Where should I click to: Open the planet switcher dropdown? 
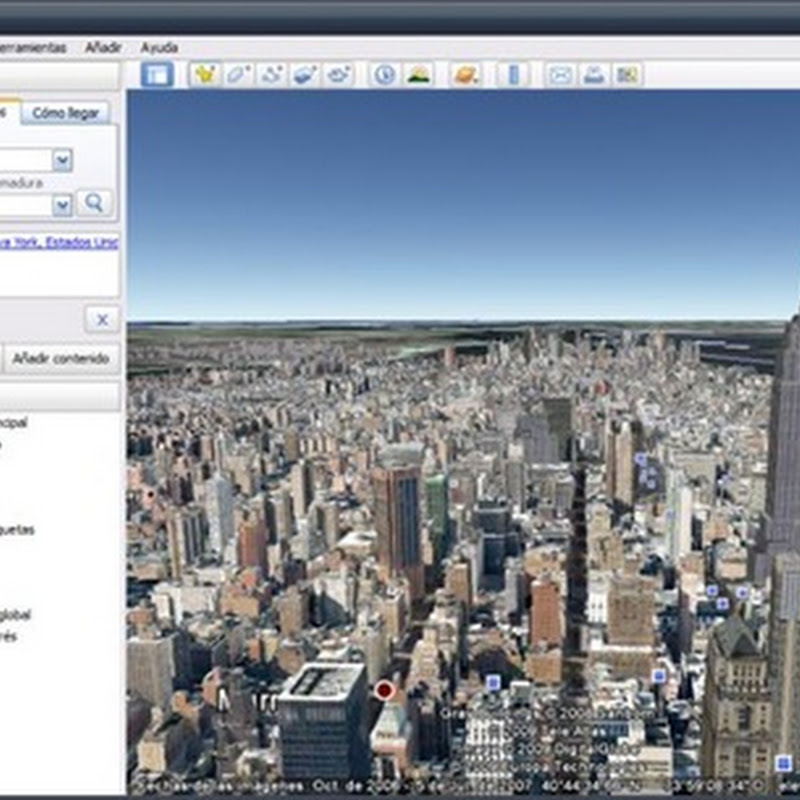tap(465, 75)
